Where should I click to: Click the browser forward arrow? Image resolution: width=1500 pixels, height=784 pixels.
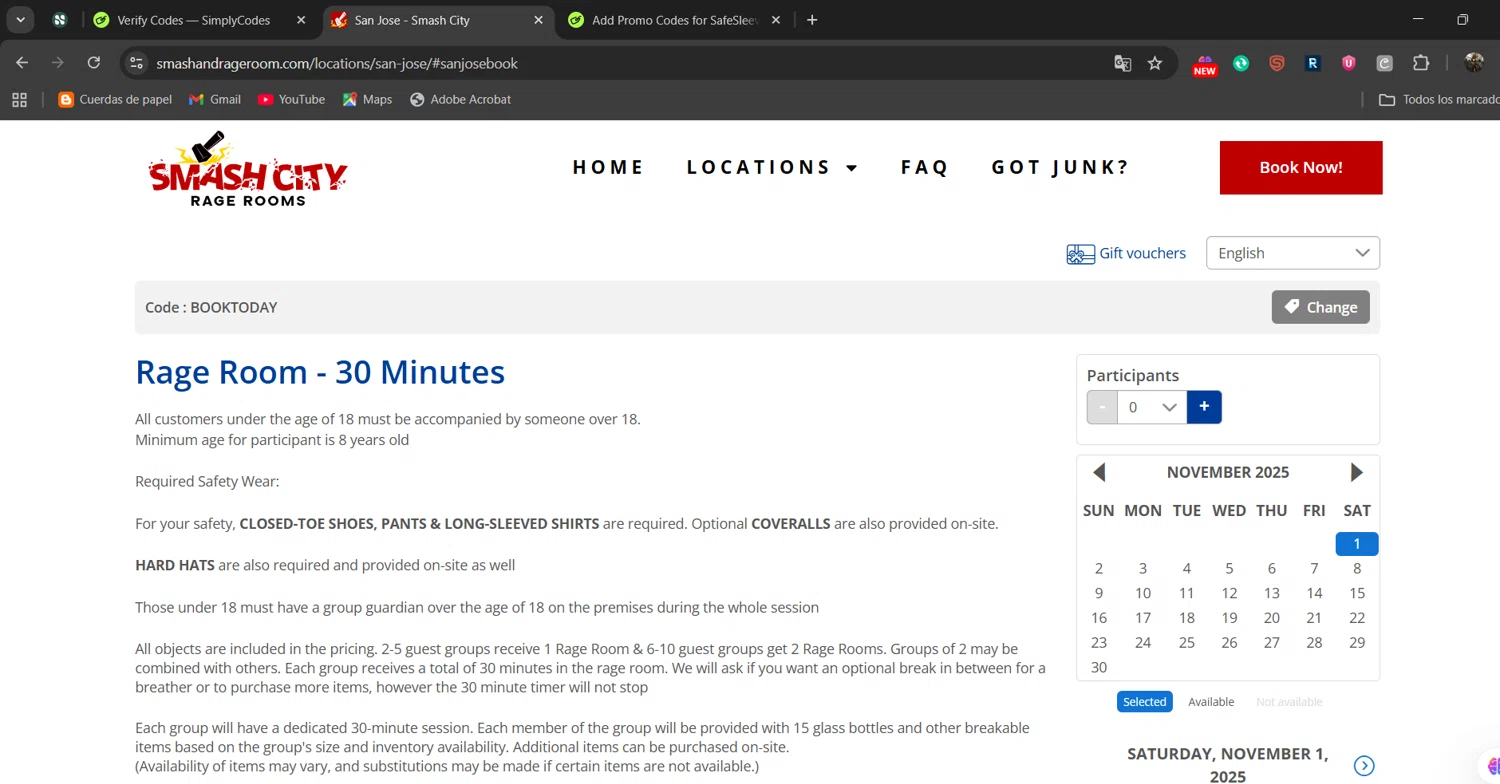58,63
